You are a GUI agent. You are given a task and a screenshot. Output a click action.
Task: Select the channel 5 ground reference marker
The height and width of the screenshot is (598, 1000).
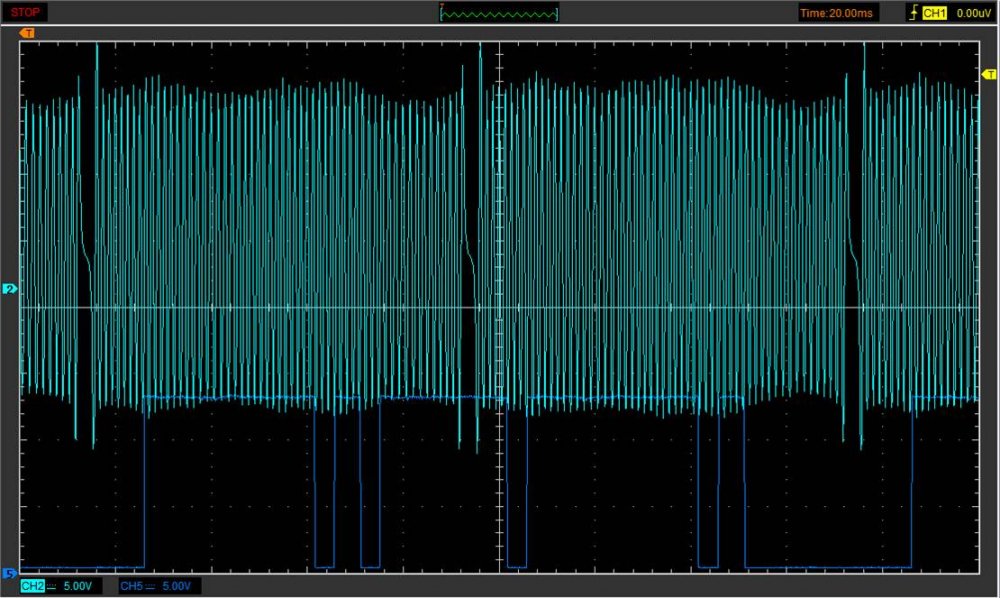pos(10,573)
